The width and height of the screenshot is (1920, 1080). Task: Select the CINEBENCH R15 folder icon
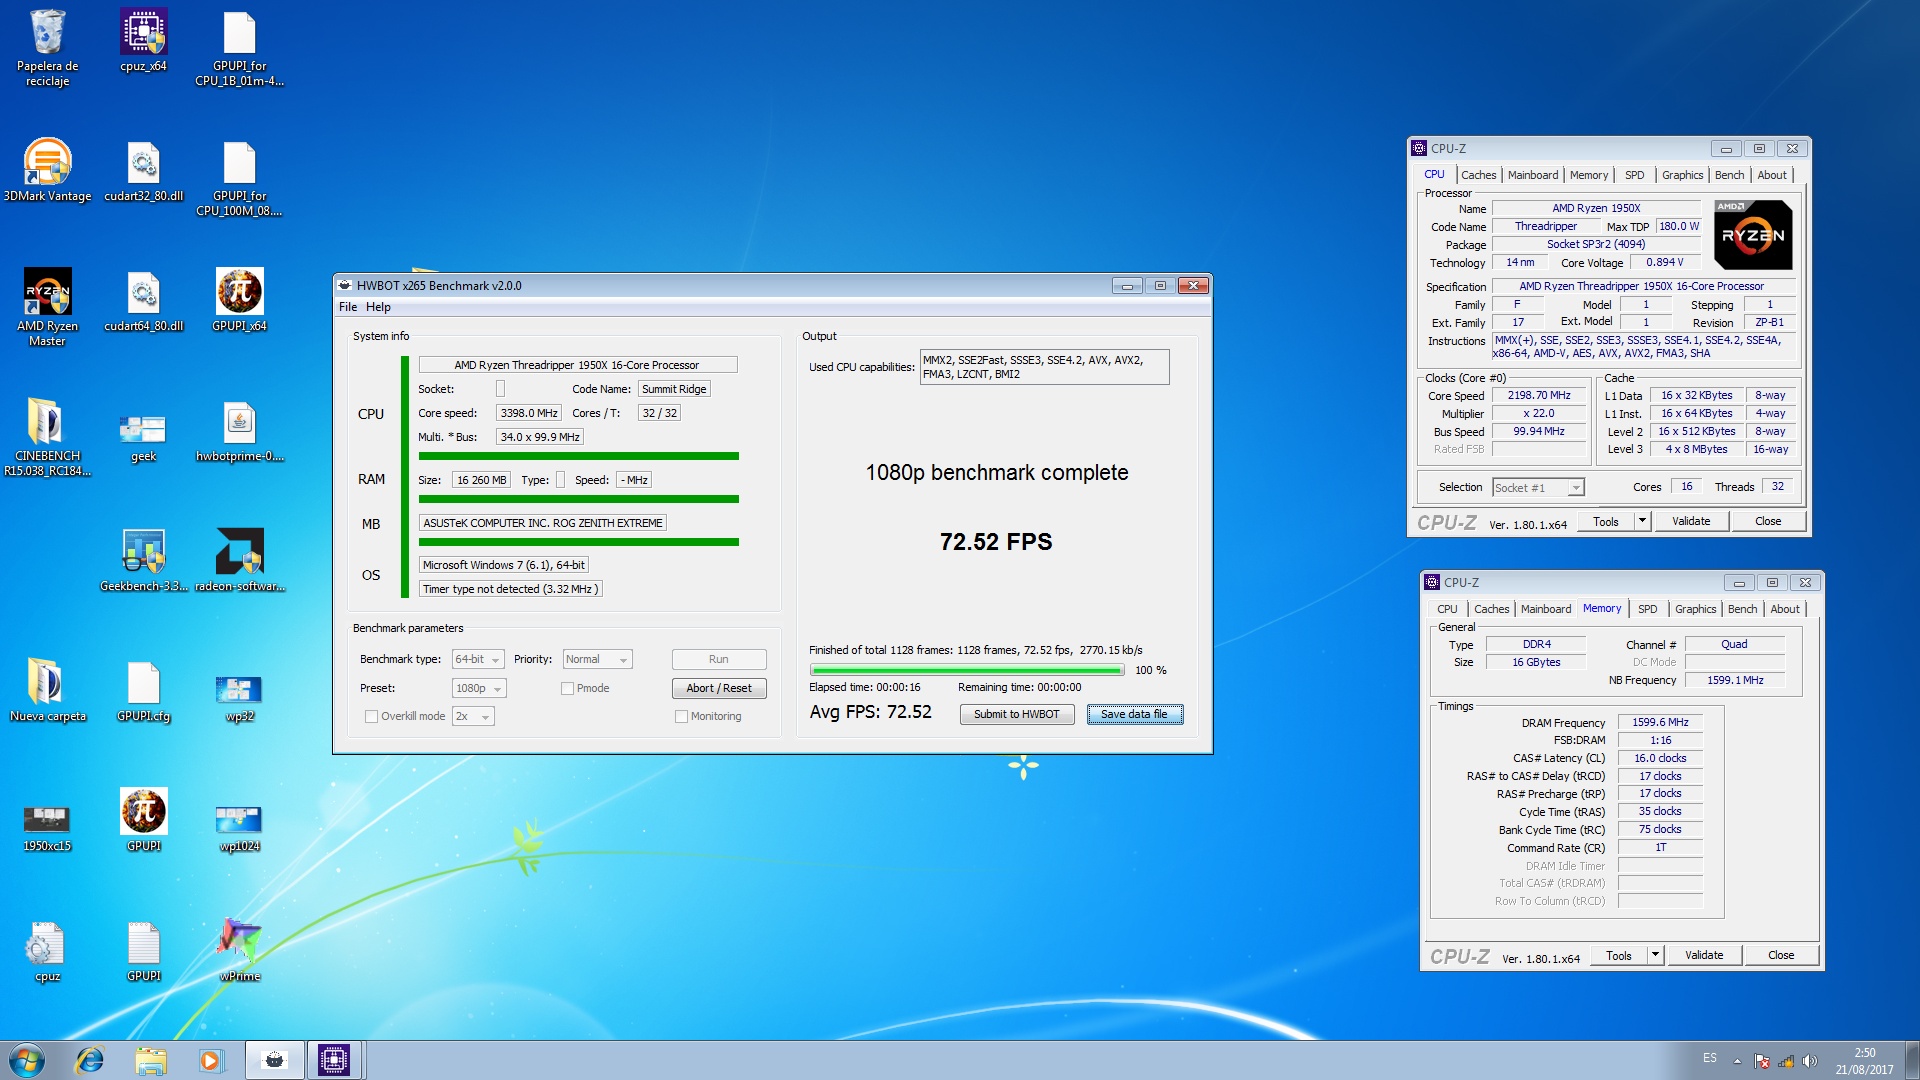point(47,437)
